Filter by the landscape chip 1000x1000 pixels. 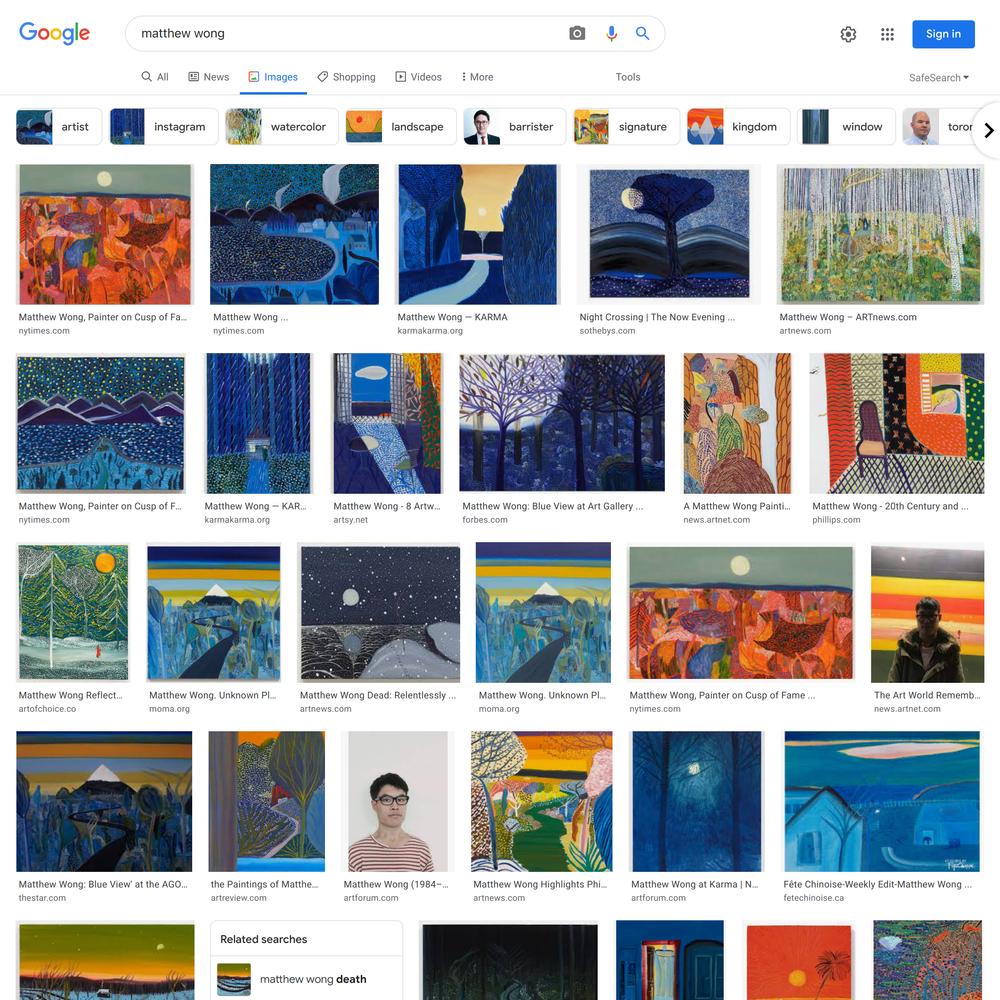point(401,126)
